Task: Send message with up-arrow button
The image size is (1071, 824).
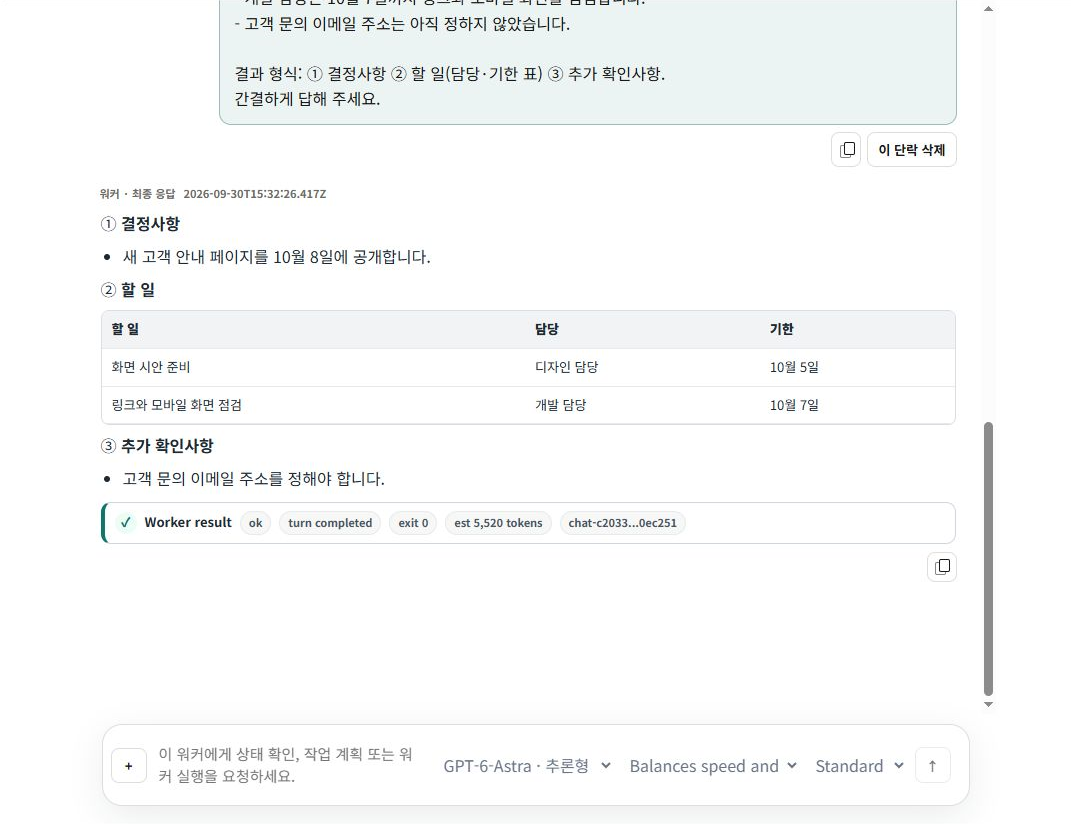Action: tap(932, 766)
